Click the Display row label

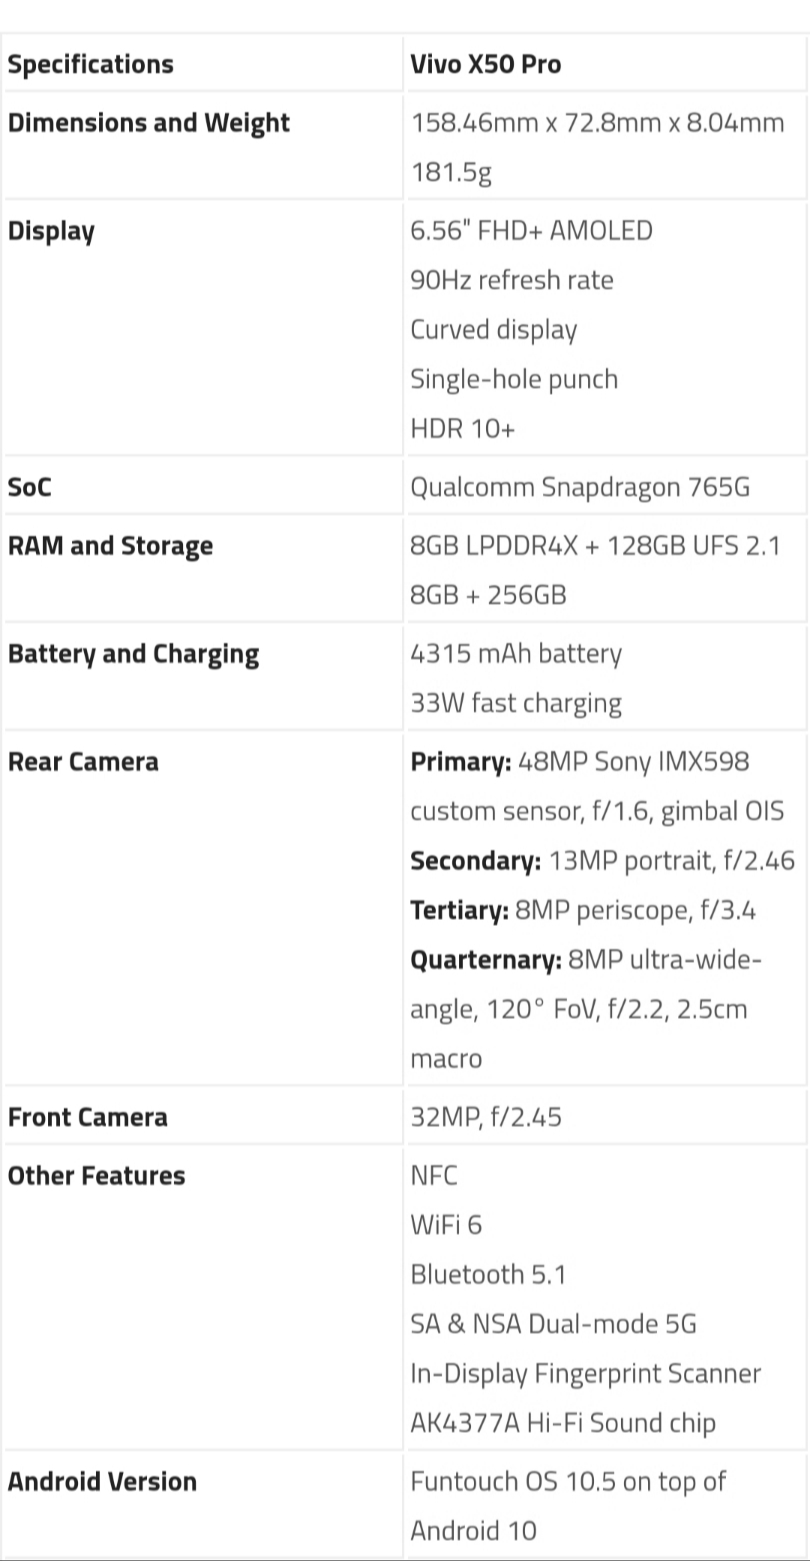[51, 231]
